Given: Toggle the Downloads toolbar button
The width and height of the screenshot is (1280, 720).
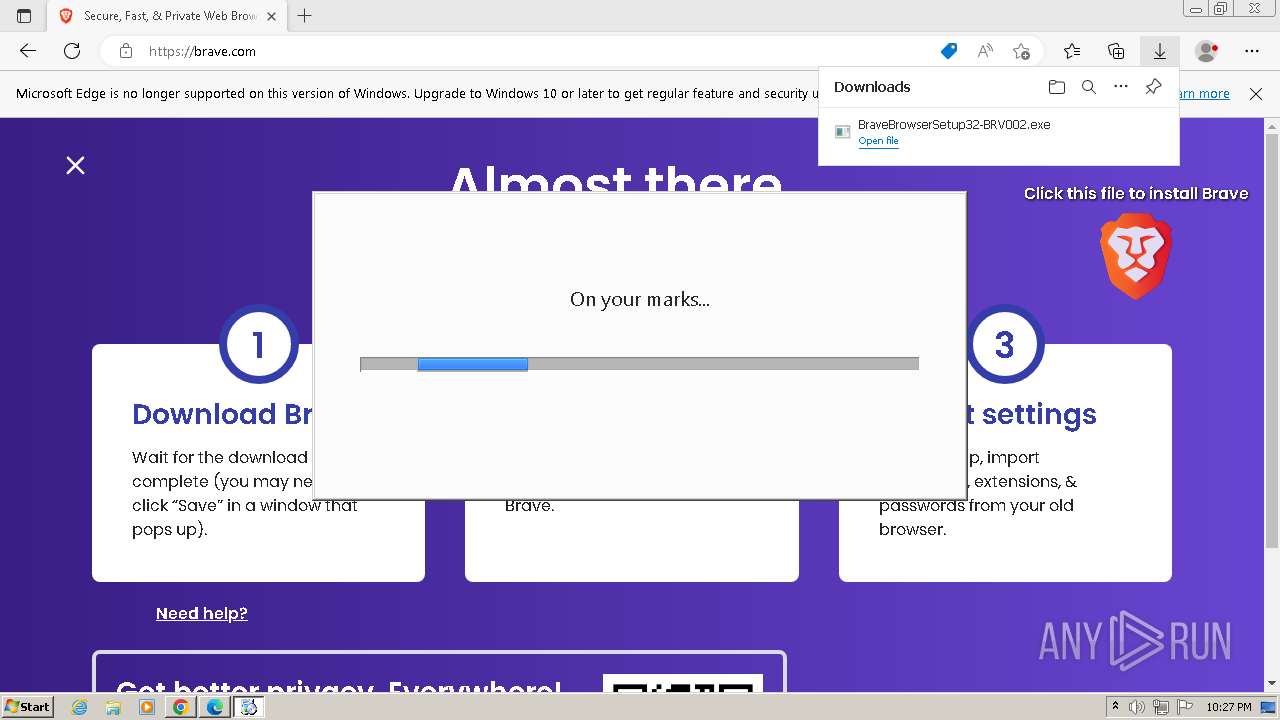Looking at the screenshot, I should (1160, 51).
